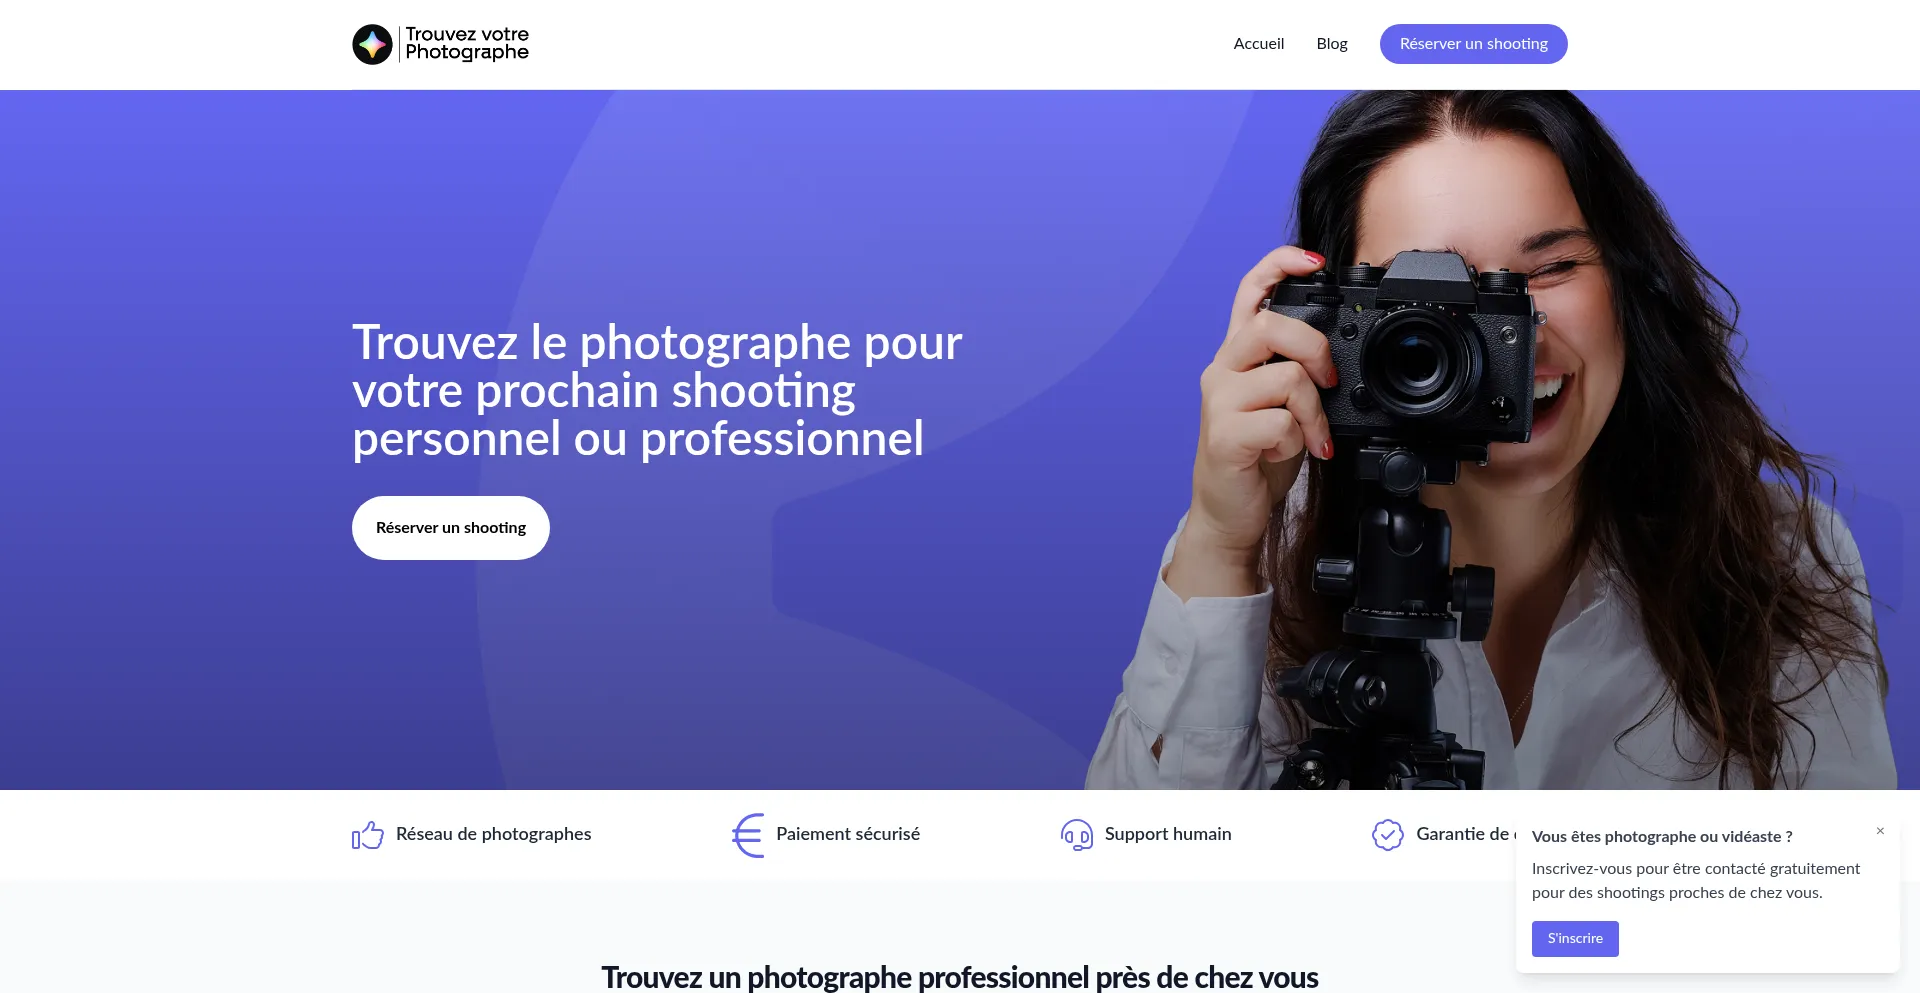Select the Support humain label

[x=1168, y=834]
